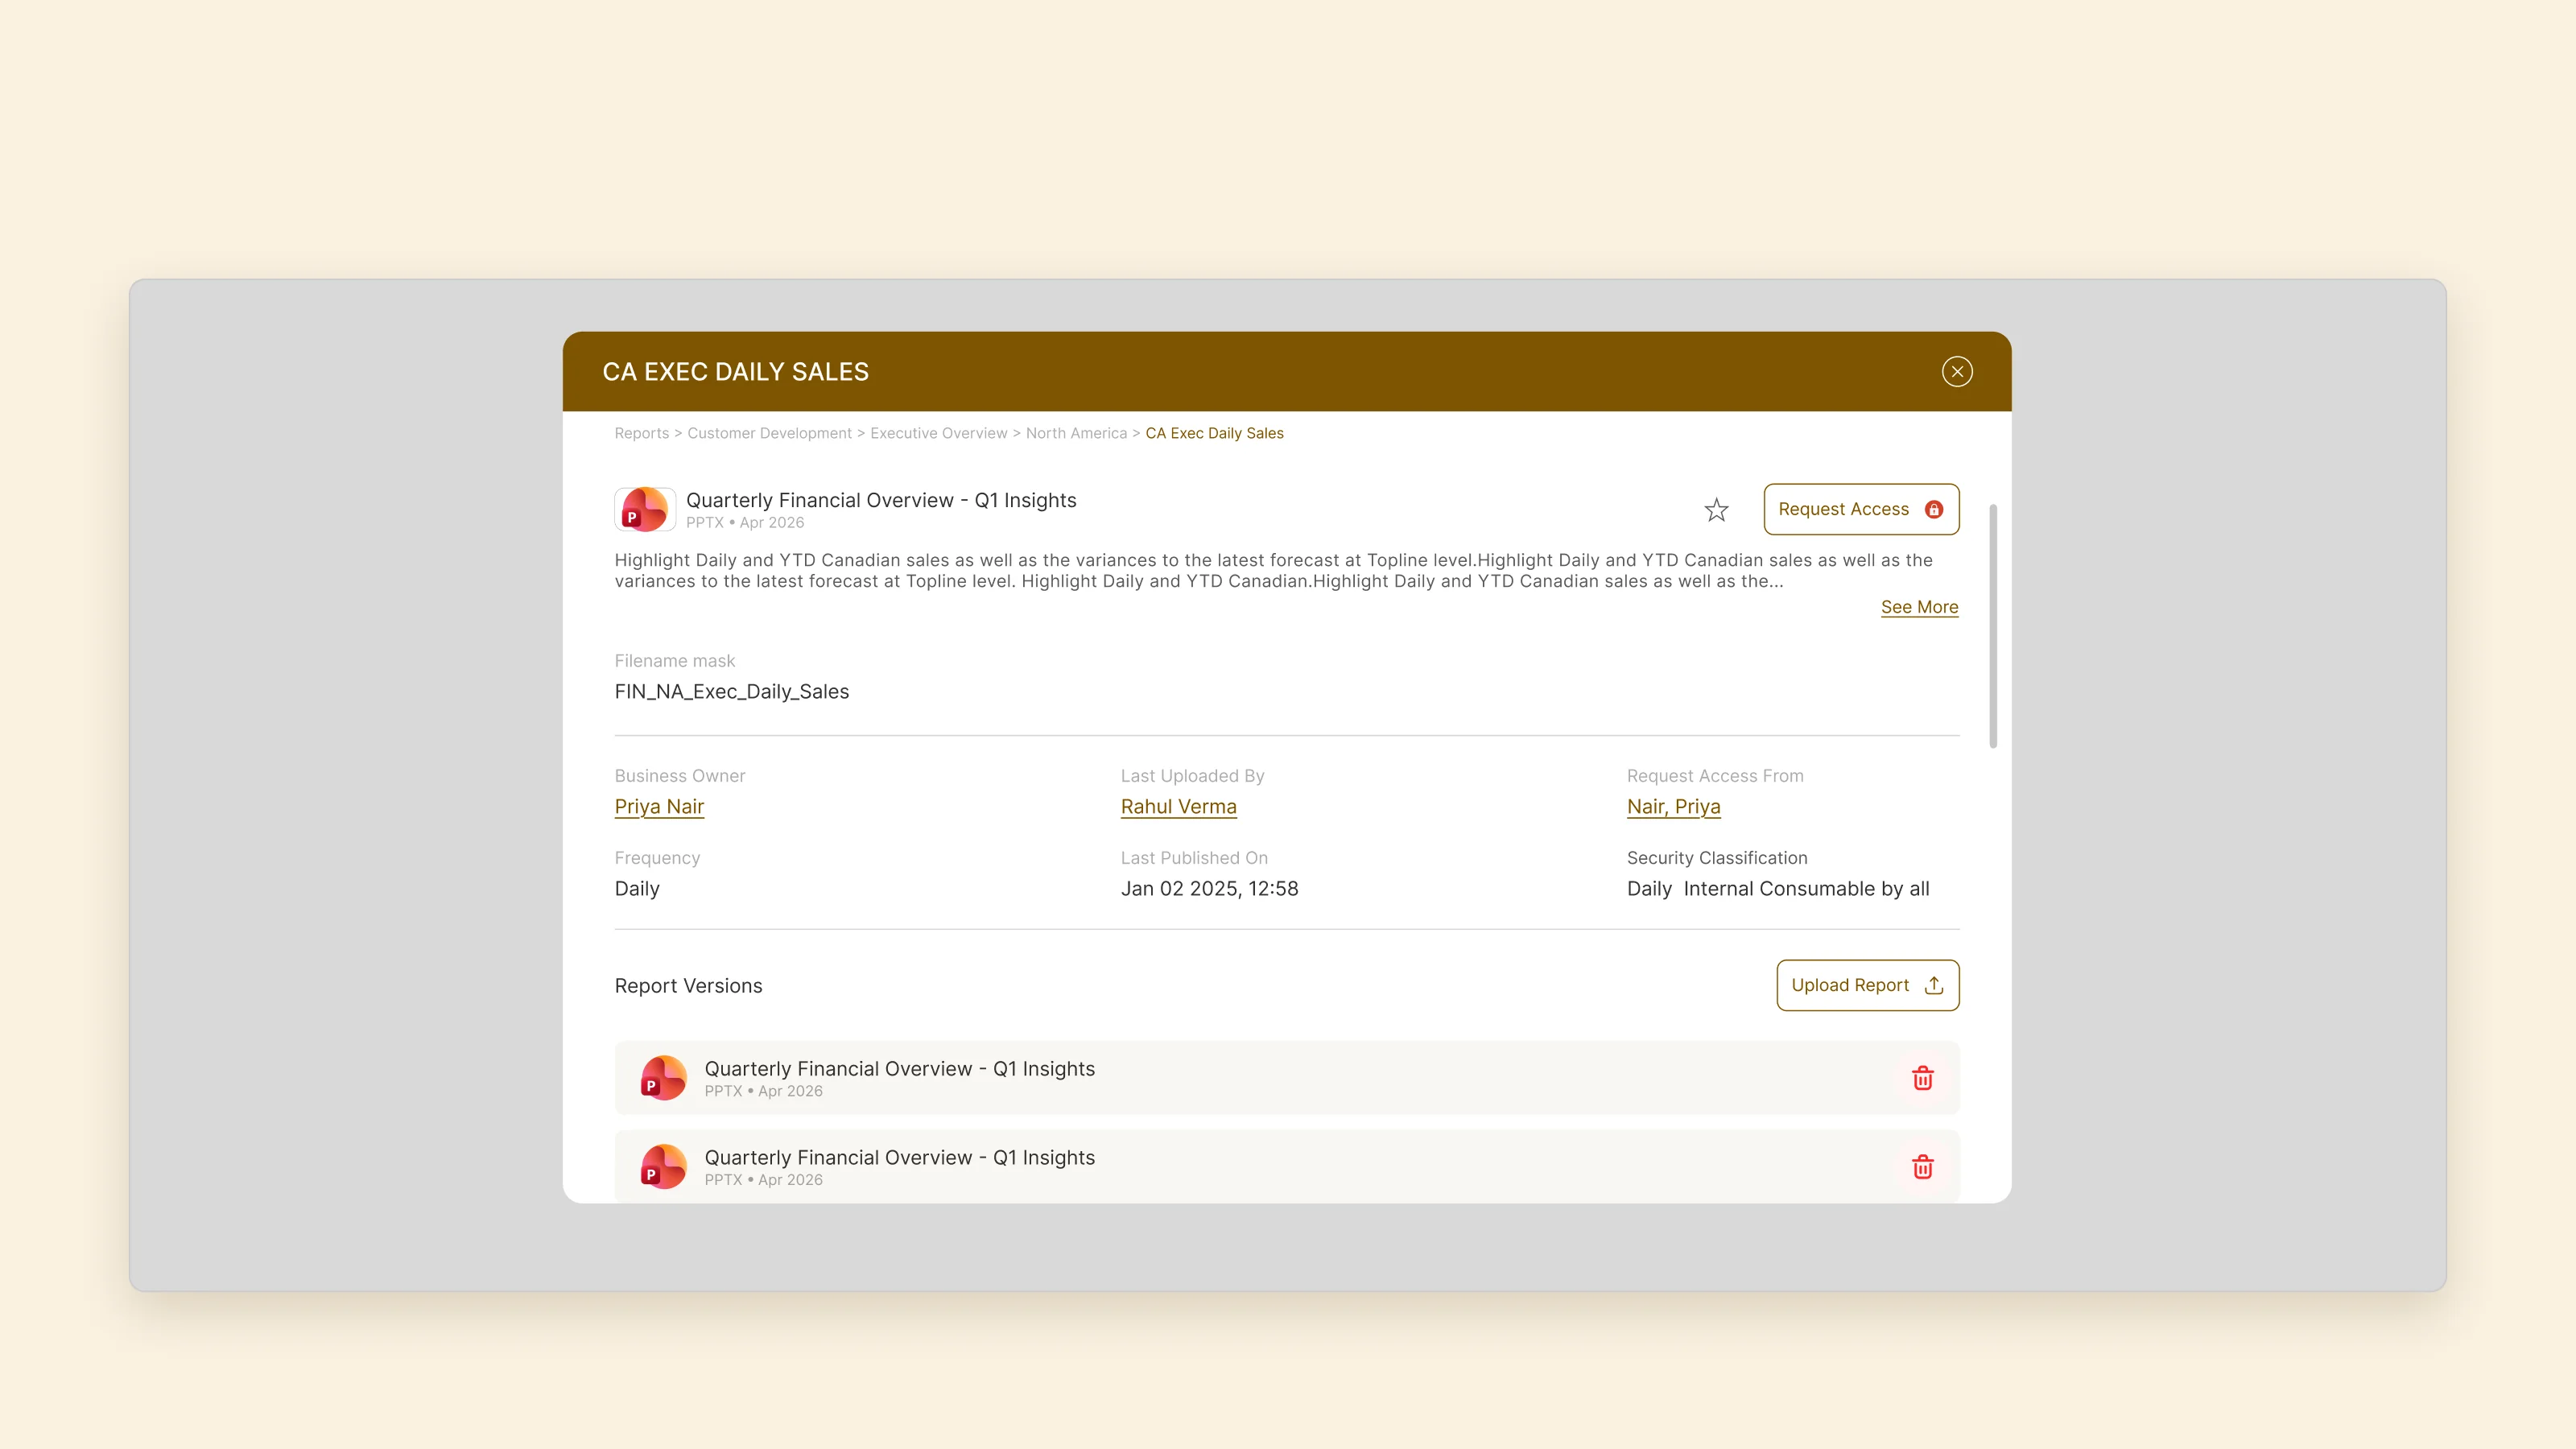Open the second report version's PowerPoint icon

click(663, 1167)
